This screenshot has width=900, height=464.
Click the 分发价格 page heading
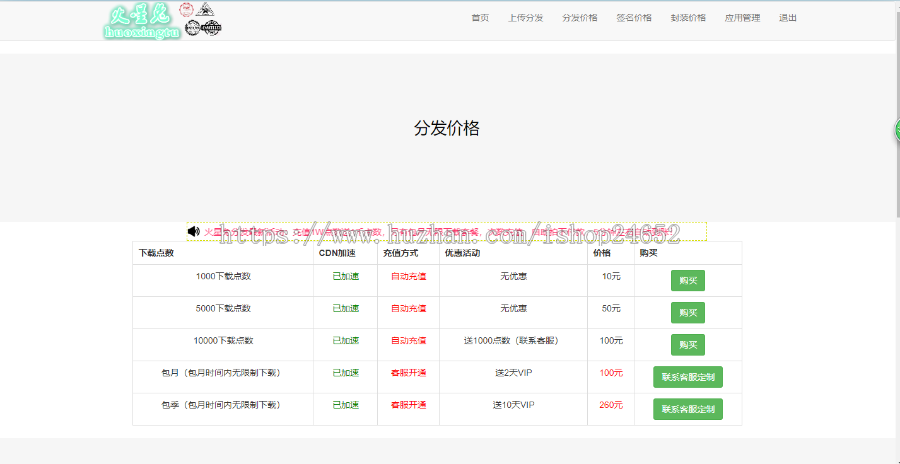(447, 128)
